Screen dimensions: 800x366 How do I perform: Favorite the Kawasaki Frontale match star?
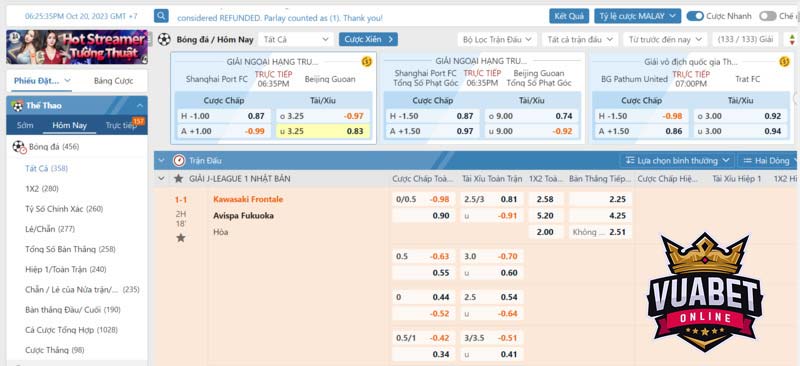[x=181, y=238]
